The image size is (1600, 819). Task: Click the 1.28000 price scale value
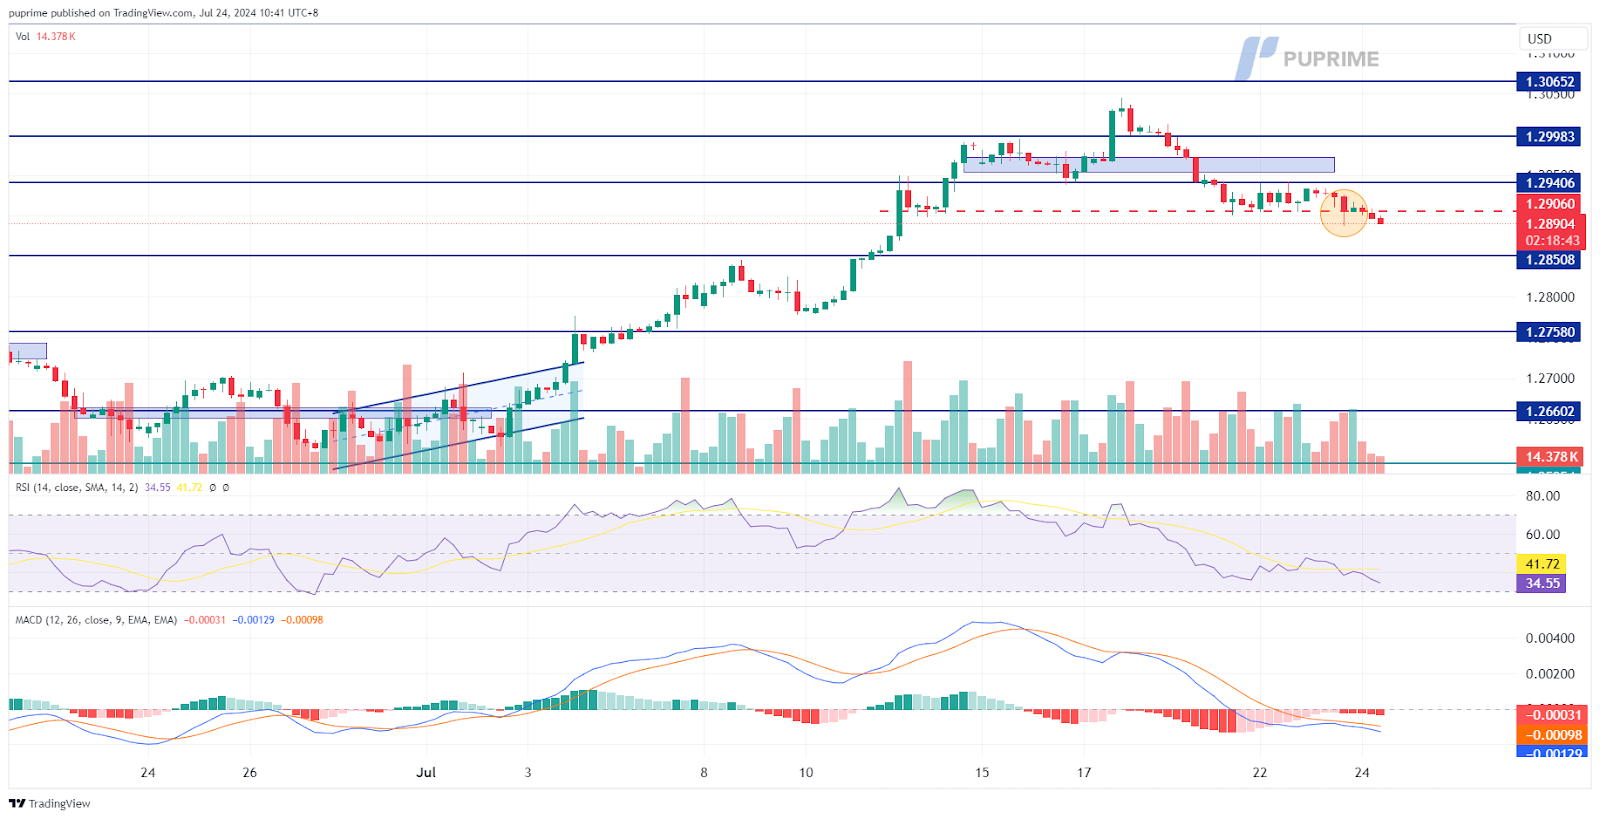(1550, 297)
